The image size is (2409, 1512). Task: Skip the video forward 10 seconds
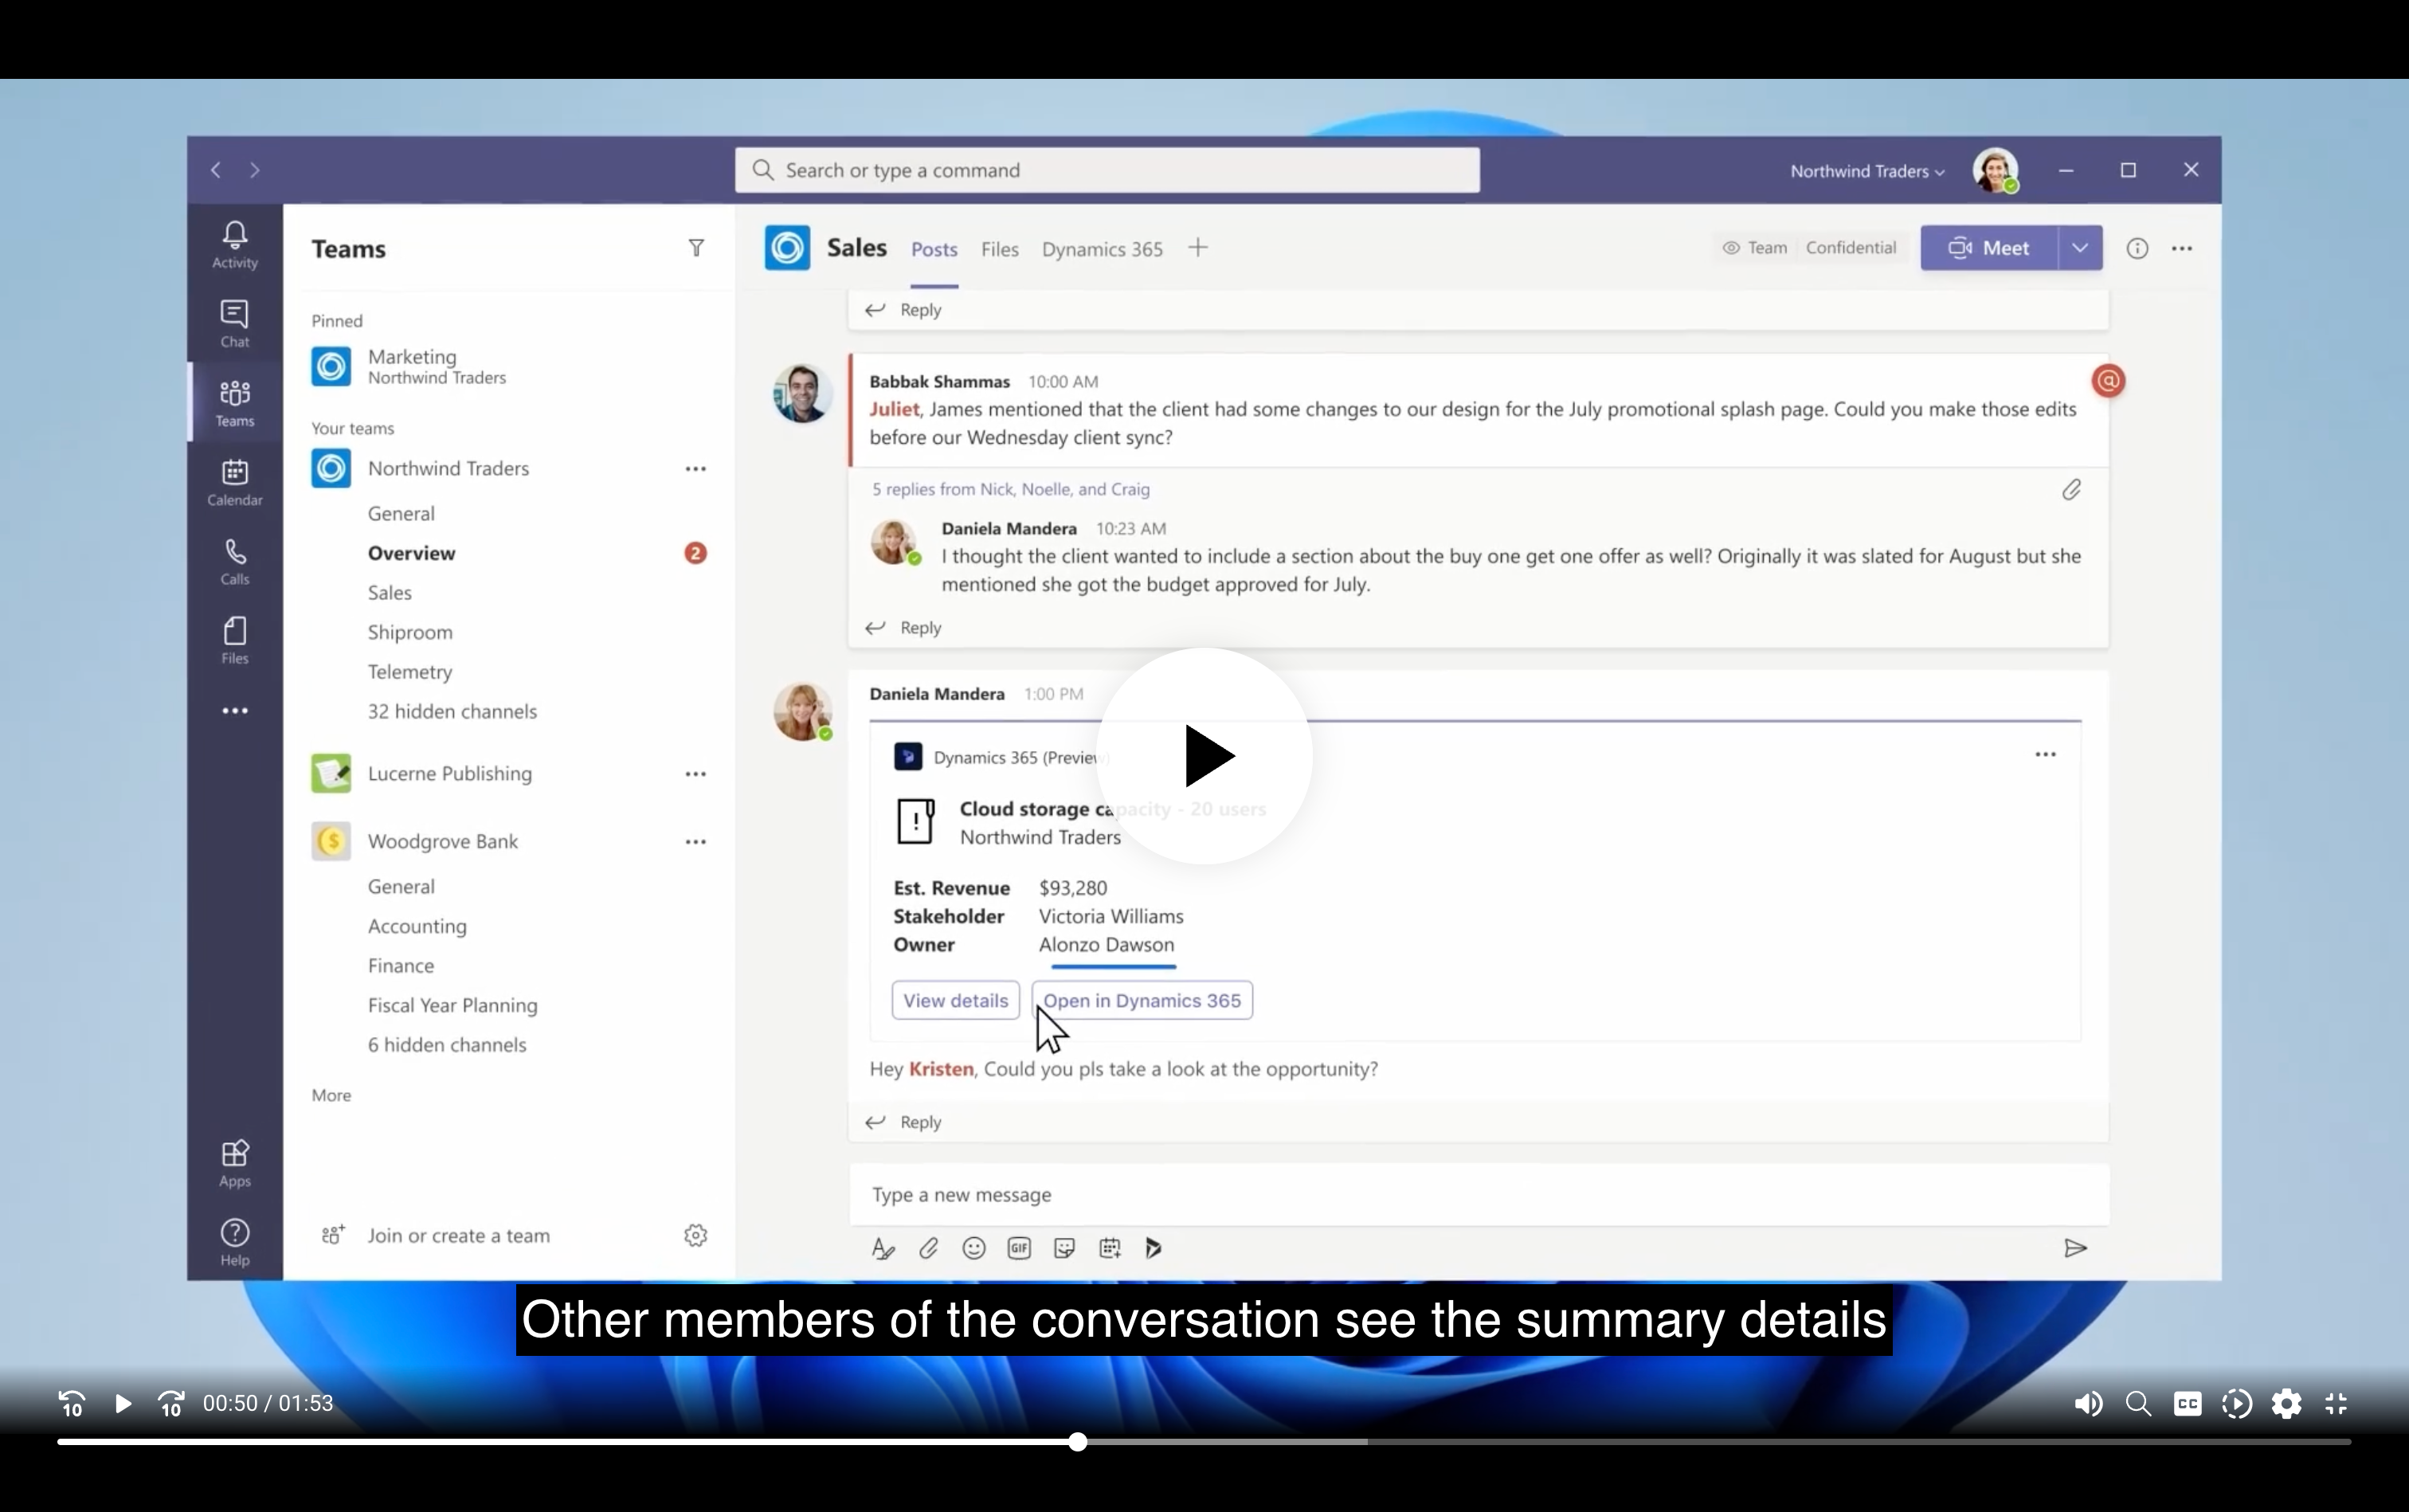(171, 1404)
